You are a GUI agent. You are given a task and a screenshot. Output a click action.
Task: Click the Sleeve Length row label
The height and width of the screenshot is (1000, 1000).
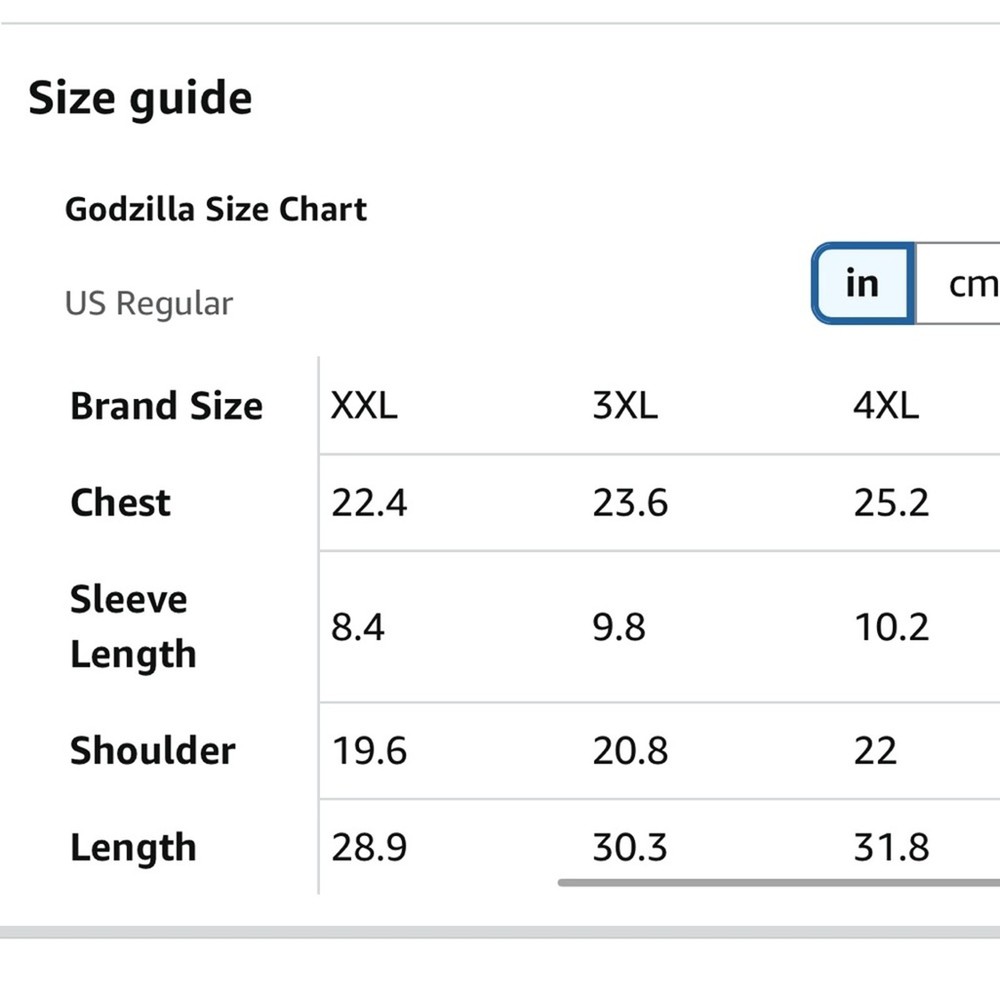(132, 627)
